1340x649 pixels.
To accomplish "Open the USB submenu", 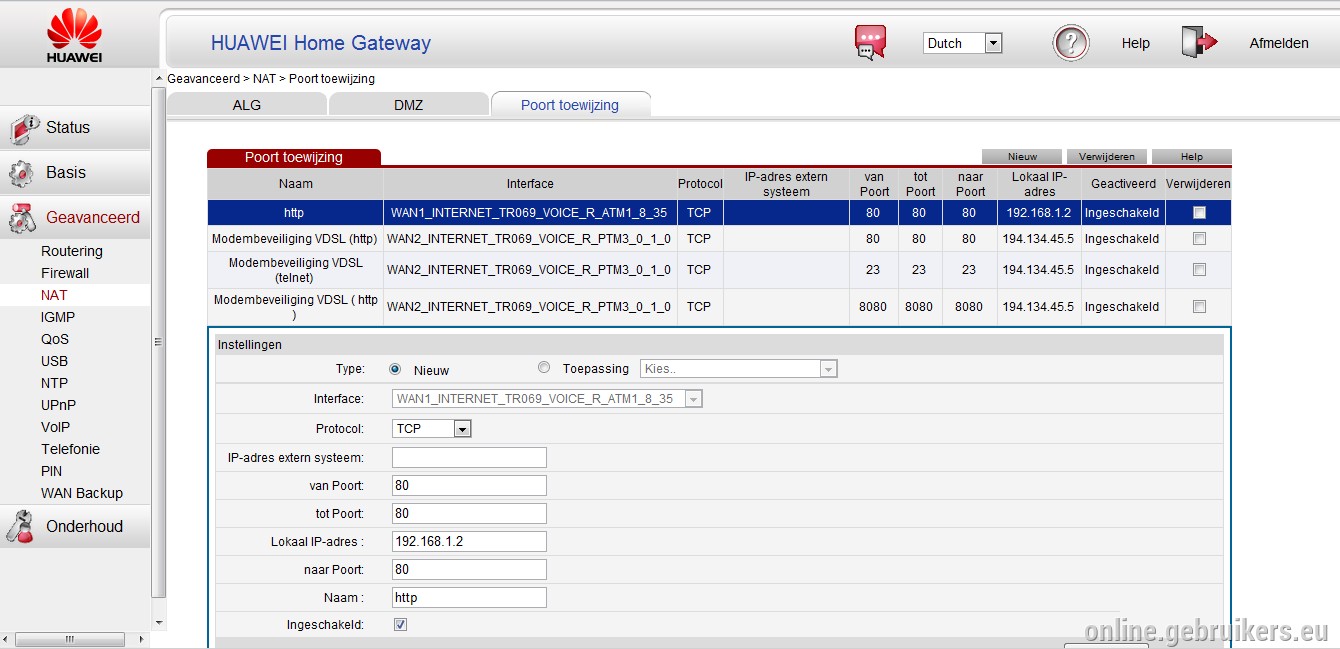I will point(55,361).
